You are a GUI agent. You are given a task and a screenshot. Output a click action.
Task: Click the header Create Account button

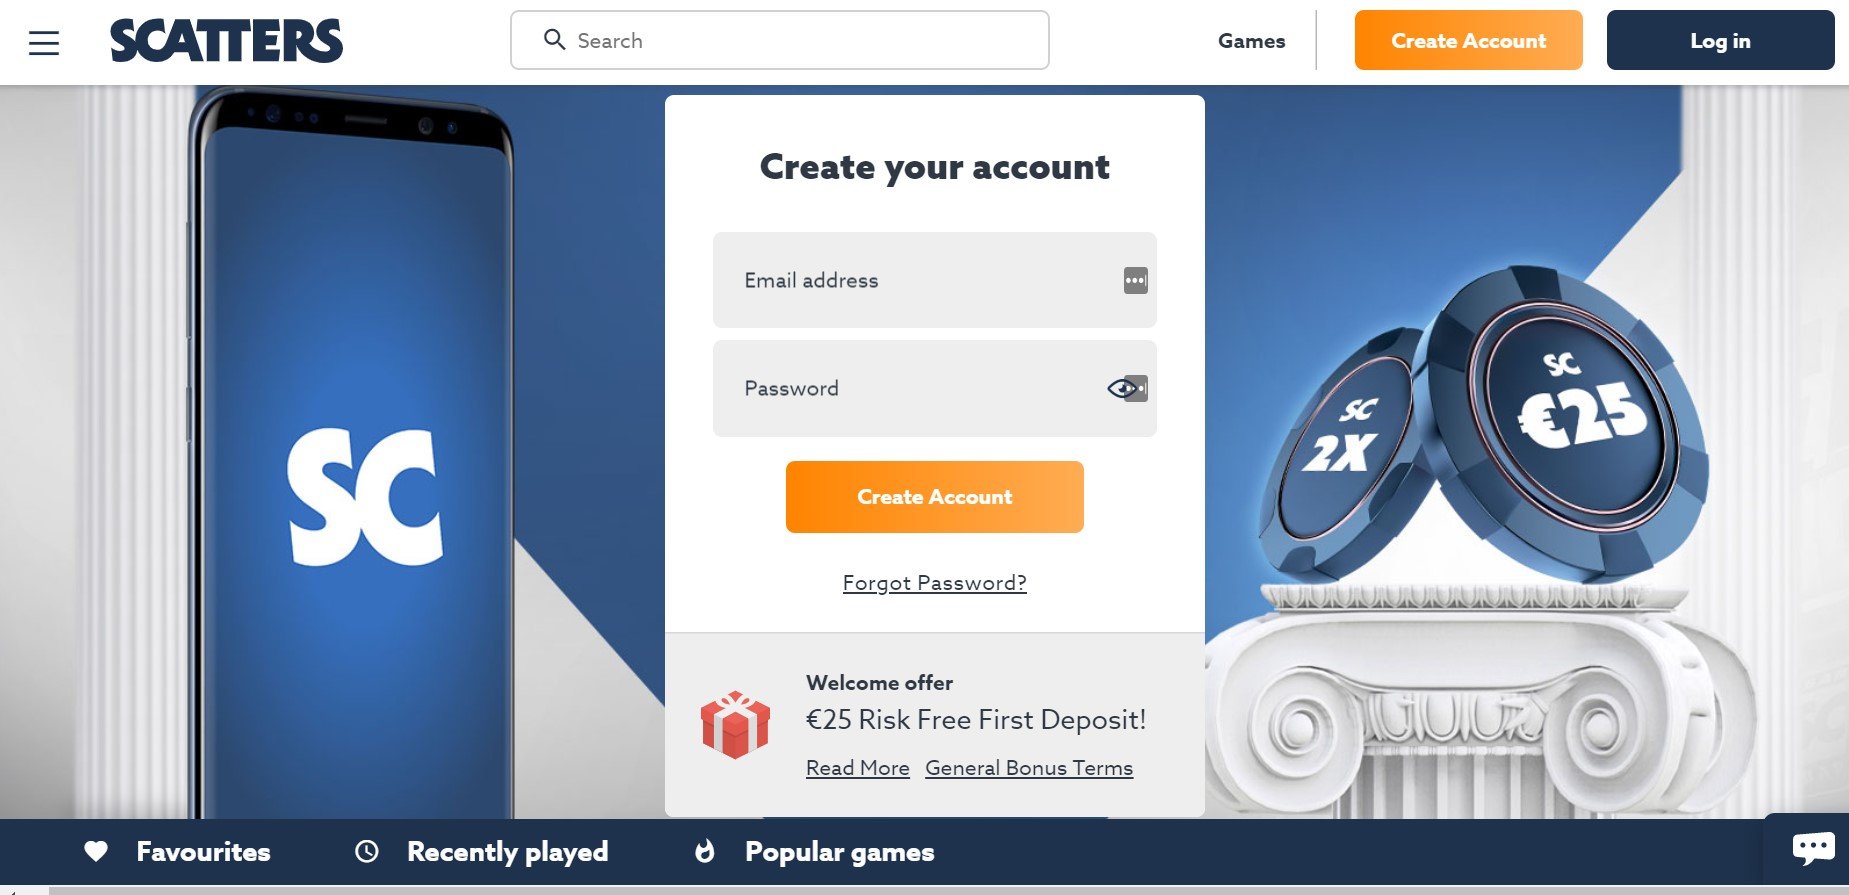tap(1468, 40)
